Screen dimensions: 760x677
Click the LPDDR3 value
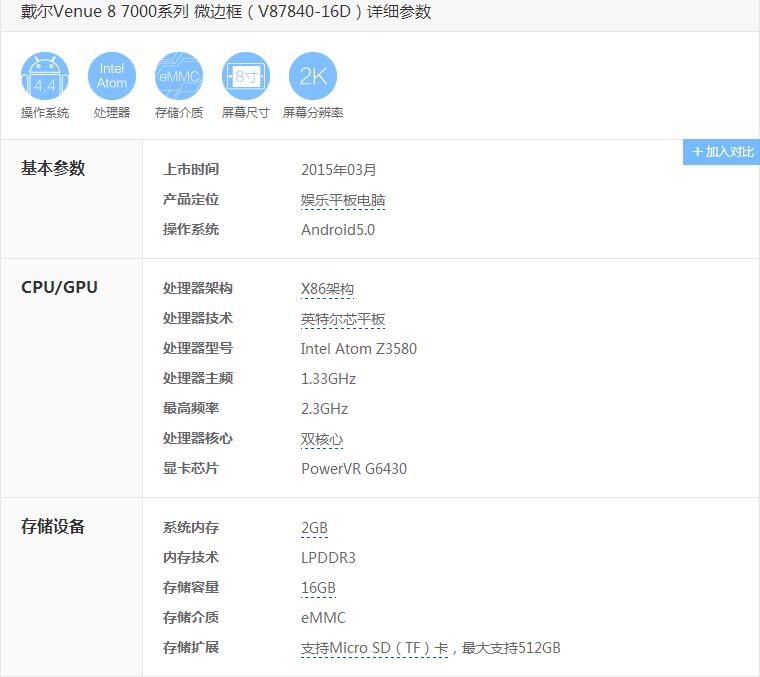coord(328,558)
